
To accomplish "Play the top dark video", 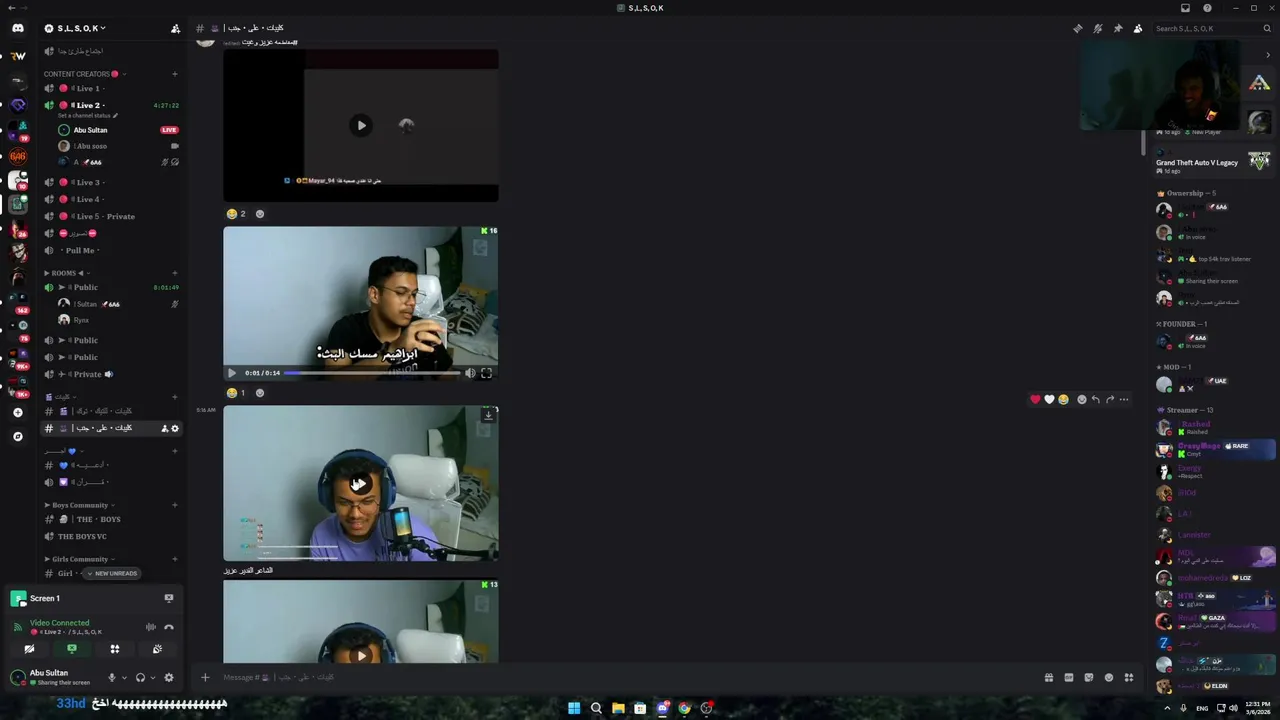I will [361, 125].
